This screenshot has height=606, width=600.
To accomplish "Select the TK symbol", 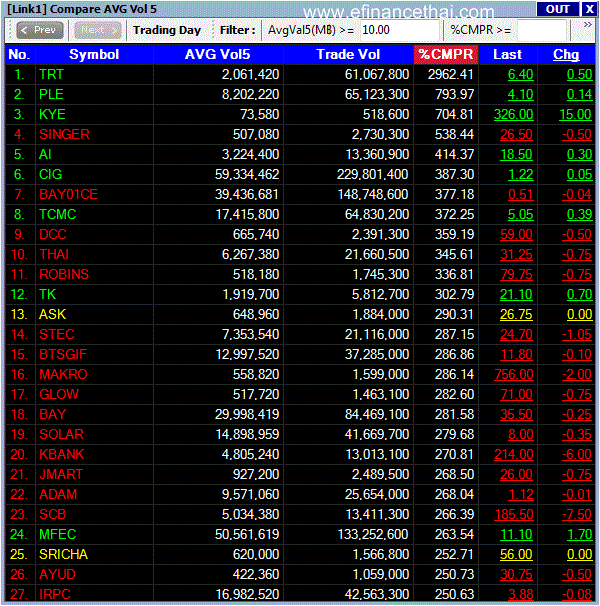I will 47,294.
